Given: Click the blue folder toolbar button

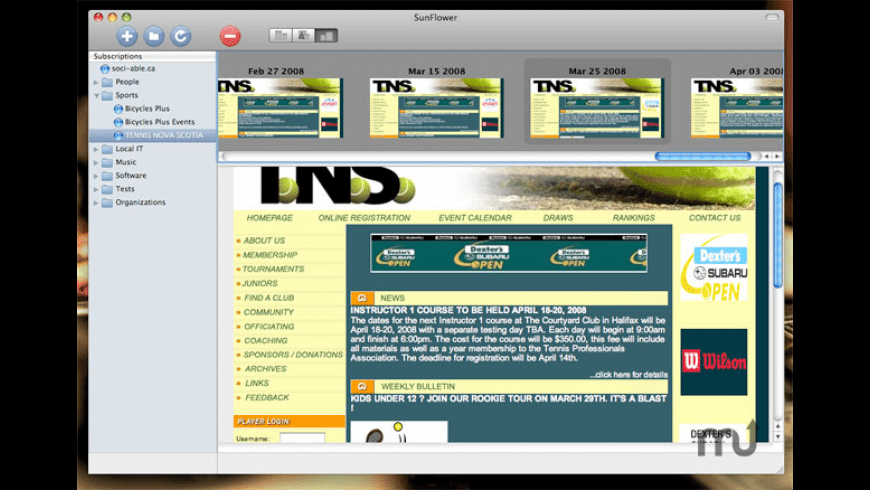Looking at the screenshot, I should [154, 36].
